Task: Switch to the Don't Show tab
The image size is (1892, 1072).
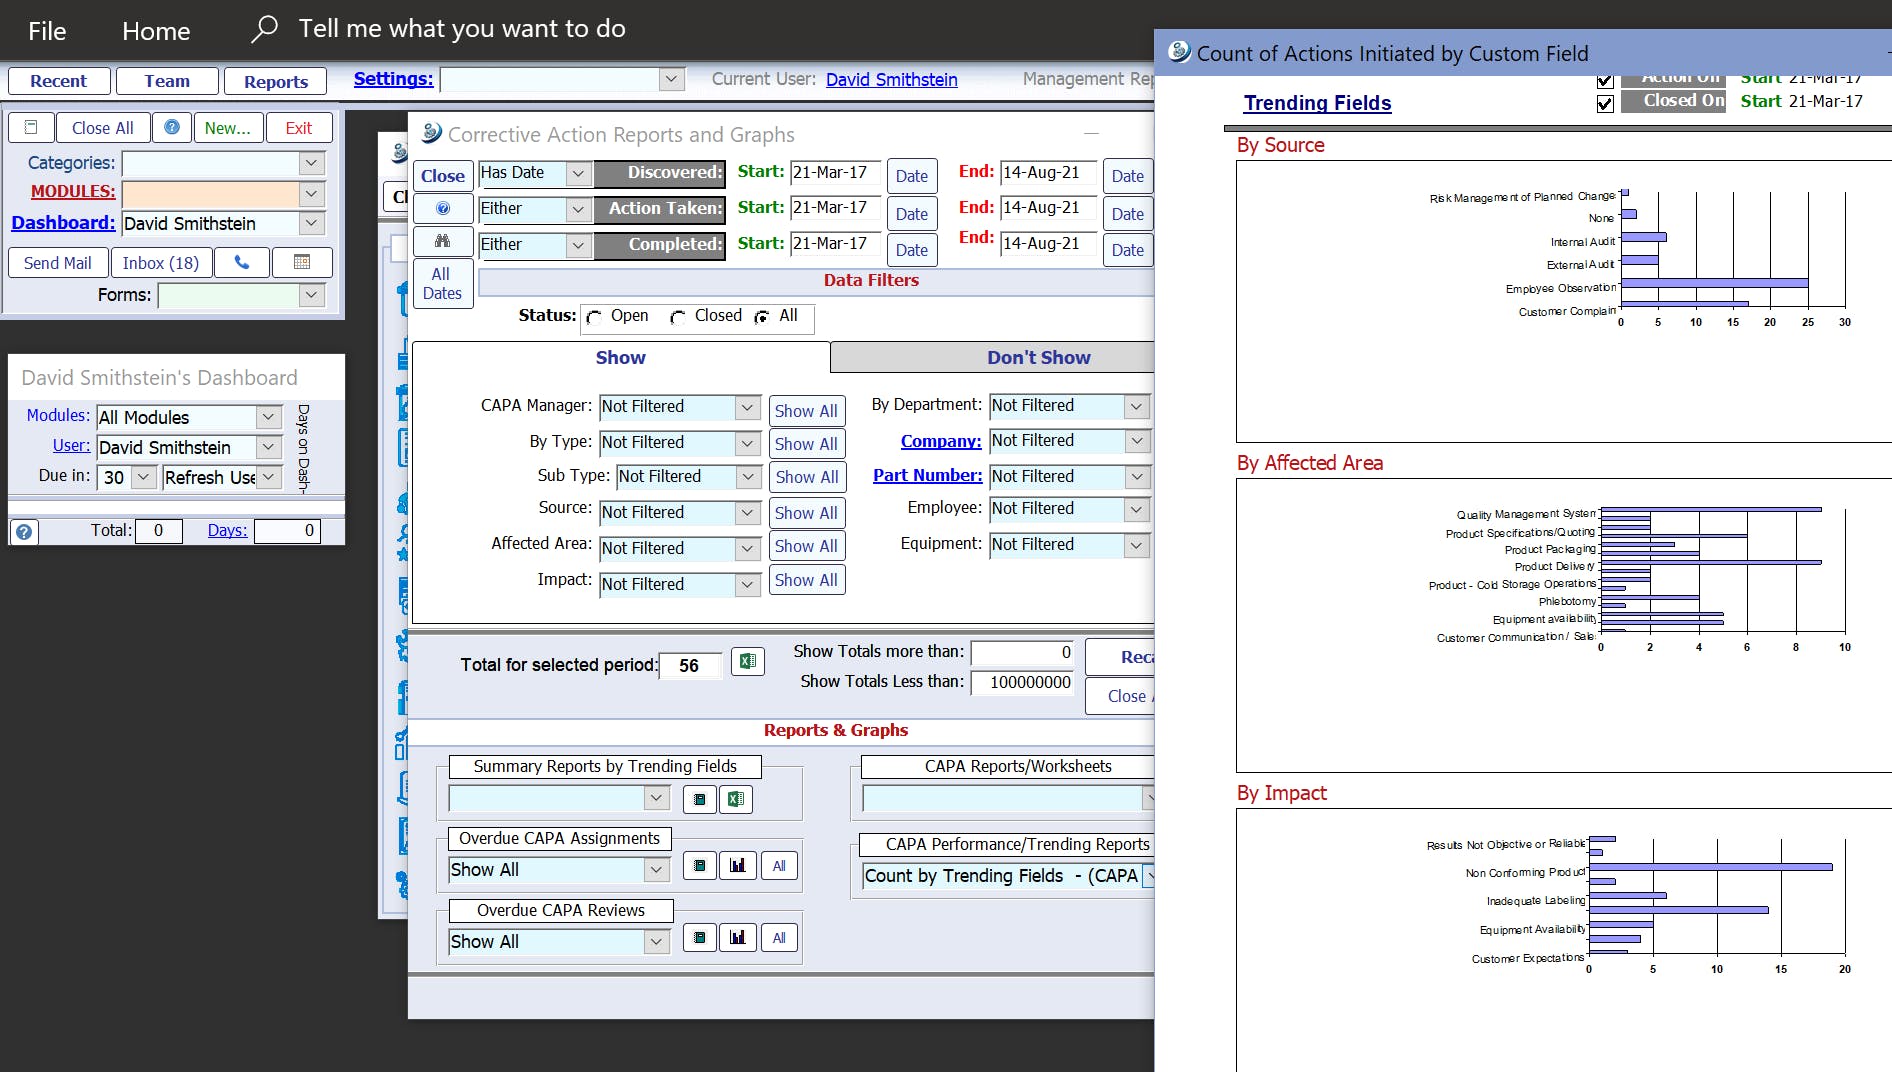Action: pos(1038,358)
